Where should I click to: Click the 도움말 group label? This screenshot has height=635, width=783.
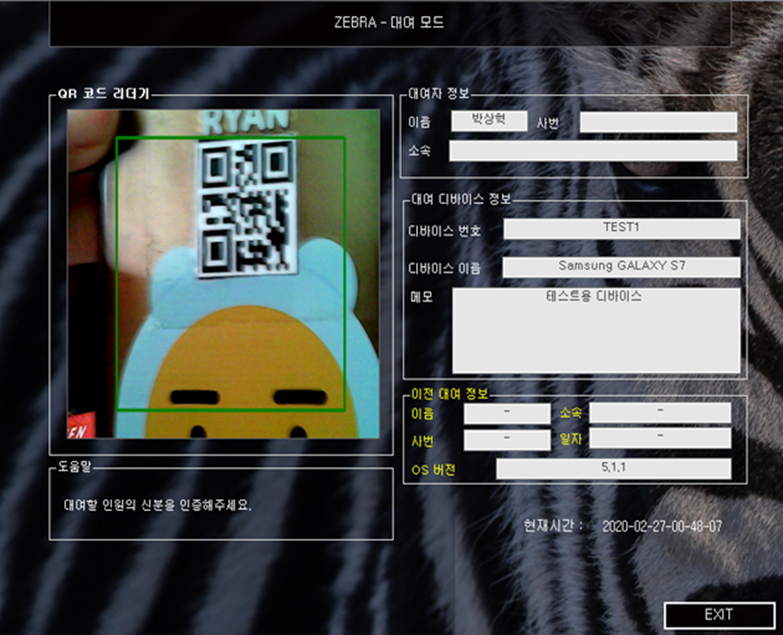click(74, 466)
